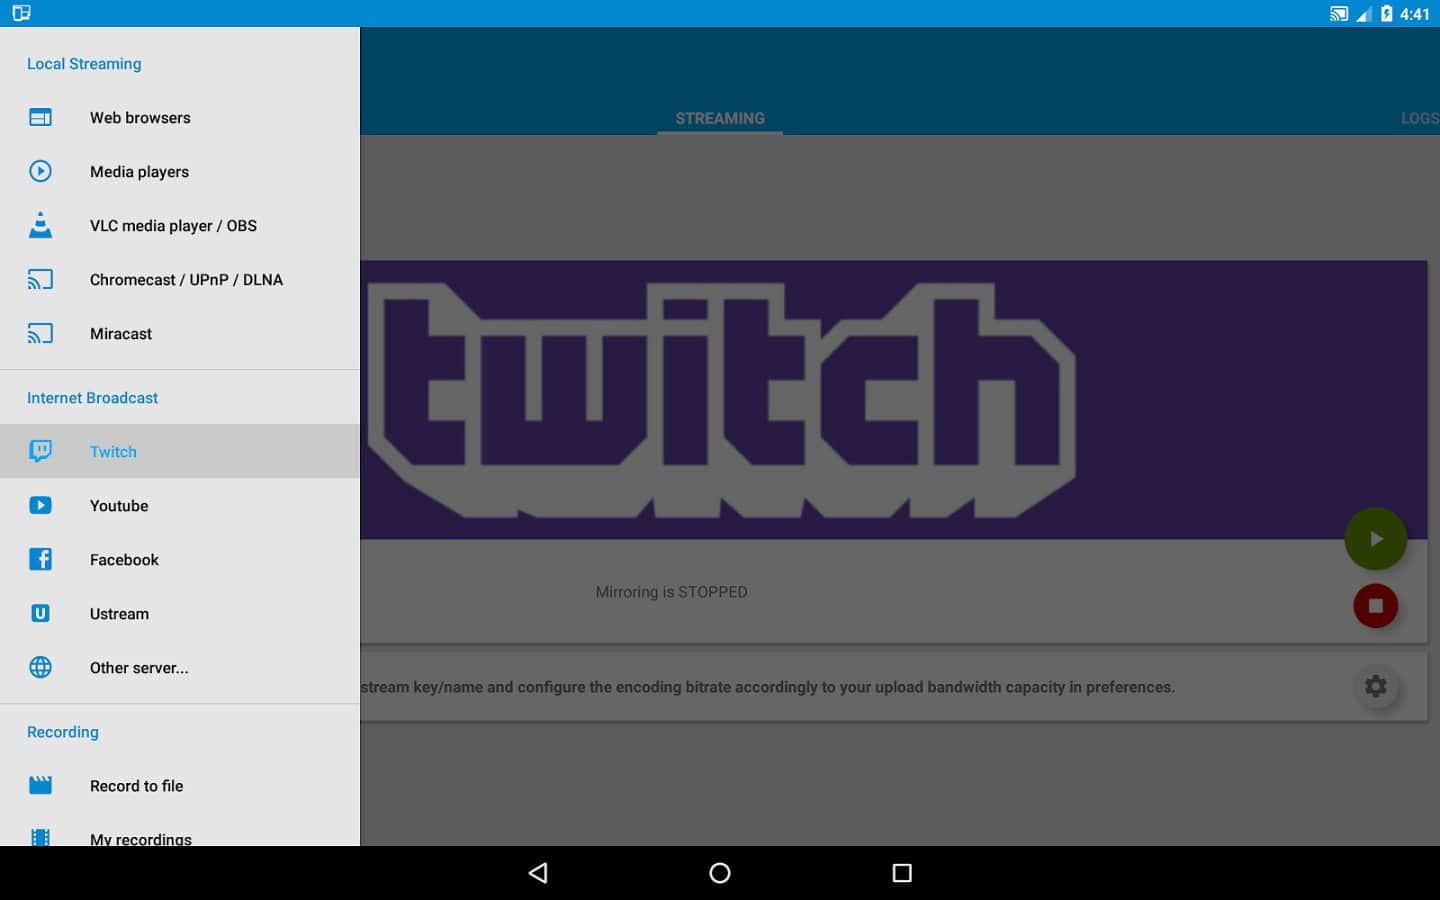Screen dimensions: 1440x900
Task: Open the Youtube menu entry
Action: (x=119, y=506)
